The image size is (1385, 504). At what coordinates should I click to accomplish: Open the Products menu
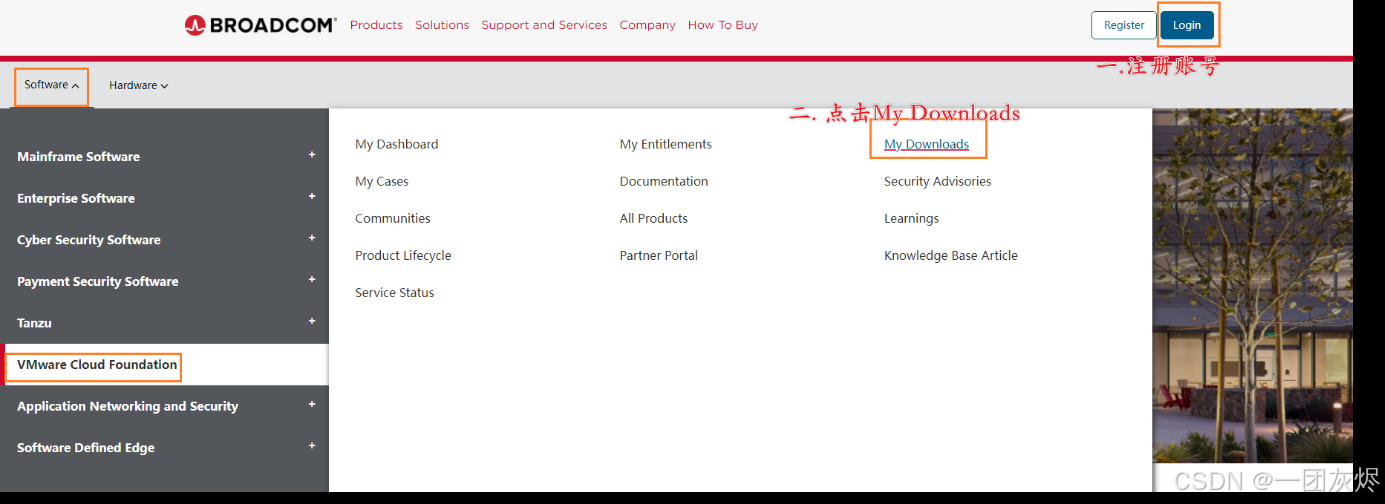pos(376,25)
